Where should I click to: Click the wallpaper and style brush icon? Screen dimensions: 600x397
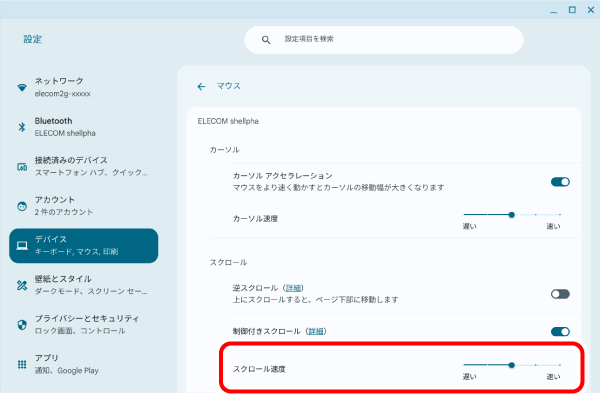tap(22, 285)
